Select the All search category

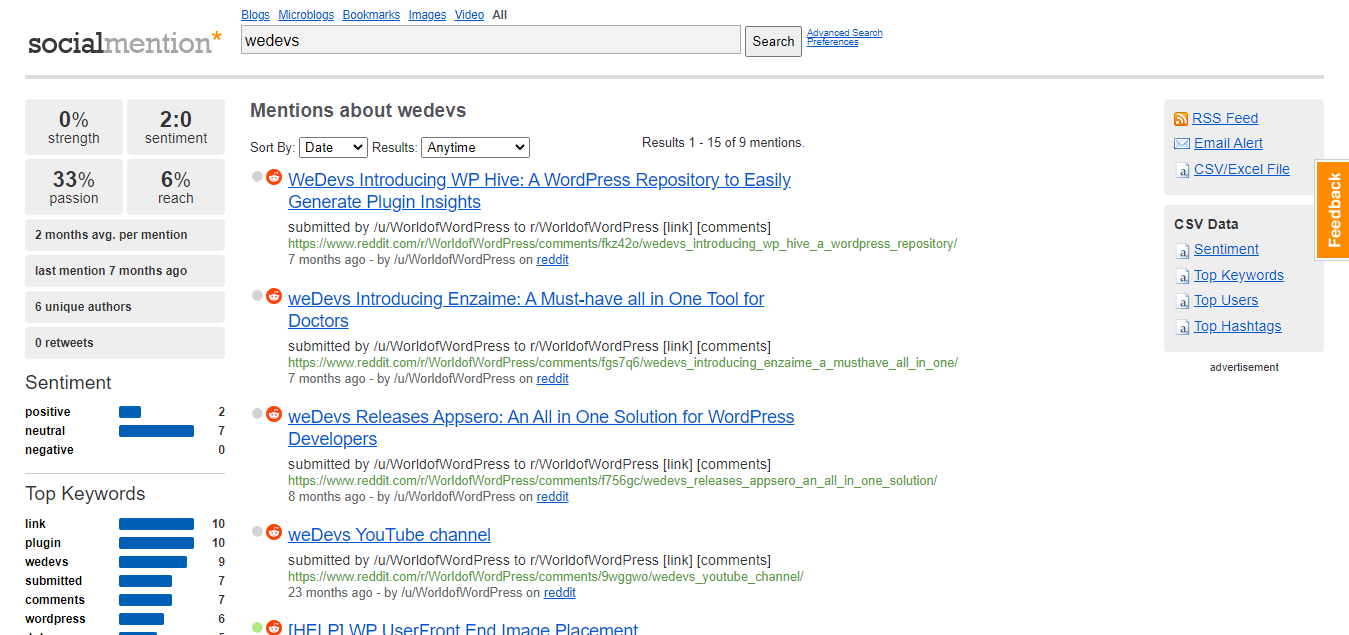(x=499, y=15)
